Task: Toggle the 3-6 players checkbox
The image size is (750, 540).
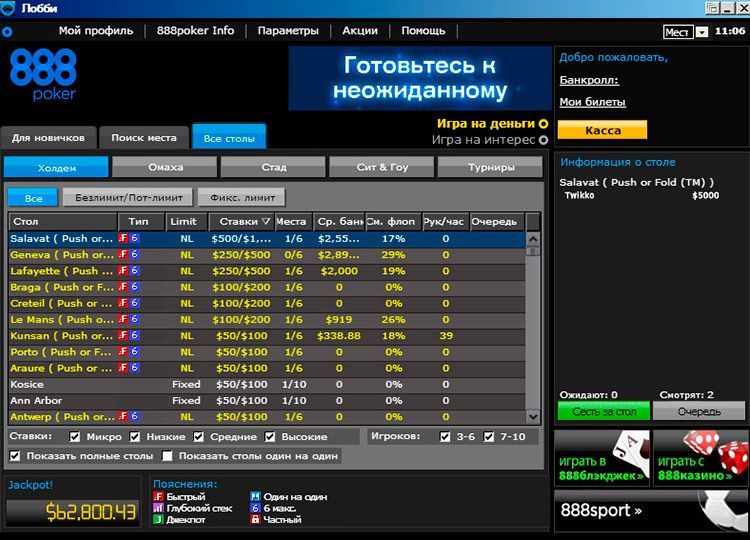Action: pyautogui.click(x=445, y=437)
